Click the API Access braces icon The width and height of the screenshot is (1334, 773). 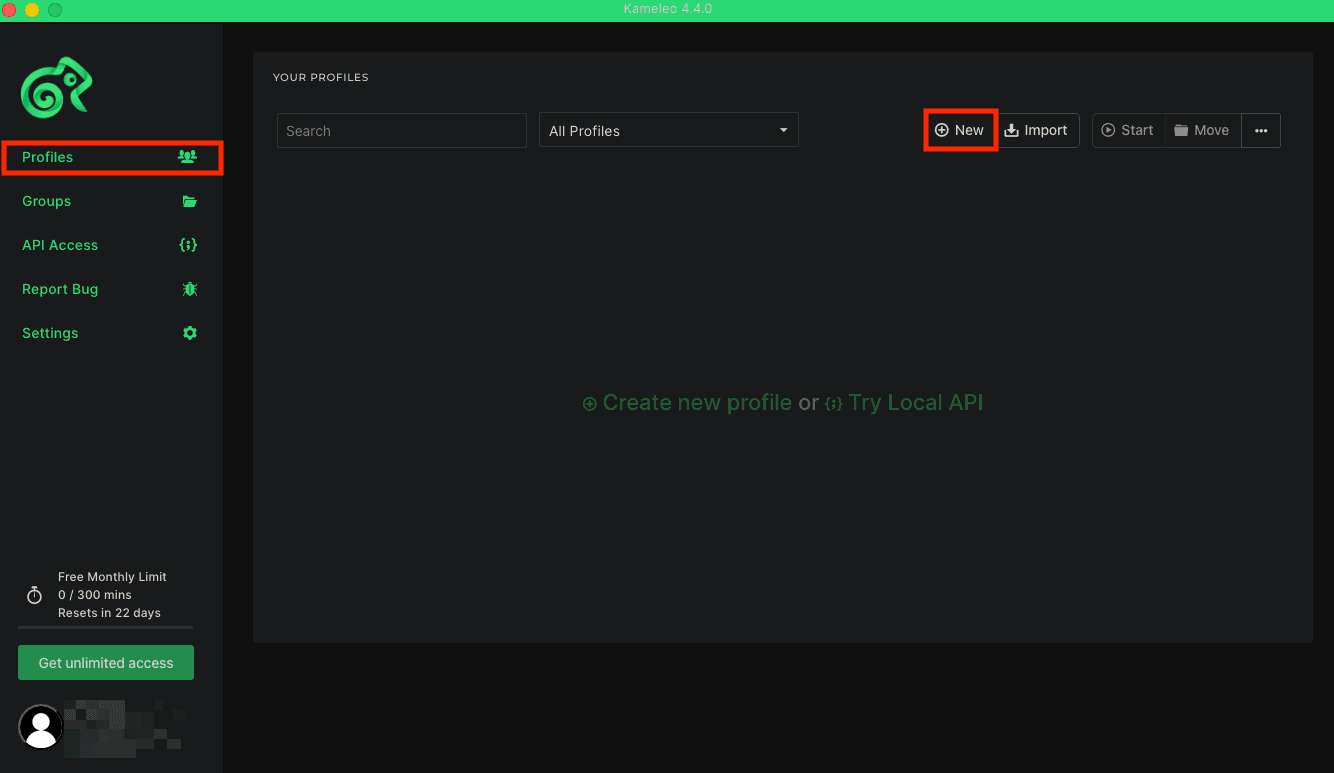(189, 245)
